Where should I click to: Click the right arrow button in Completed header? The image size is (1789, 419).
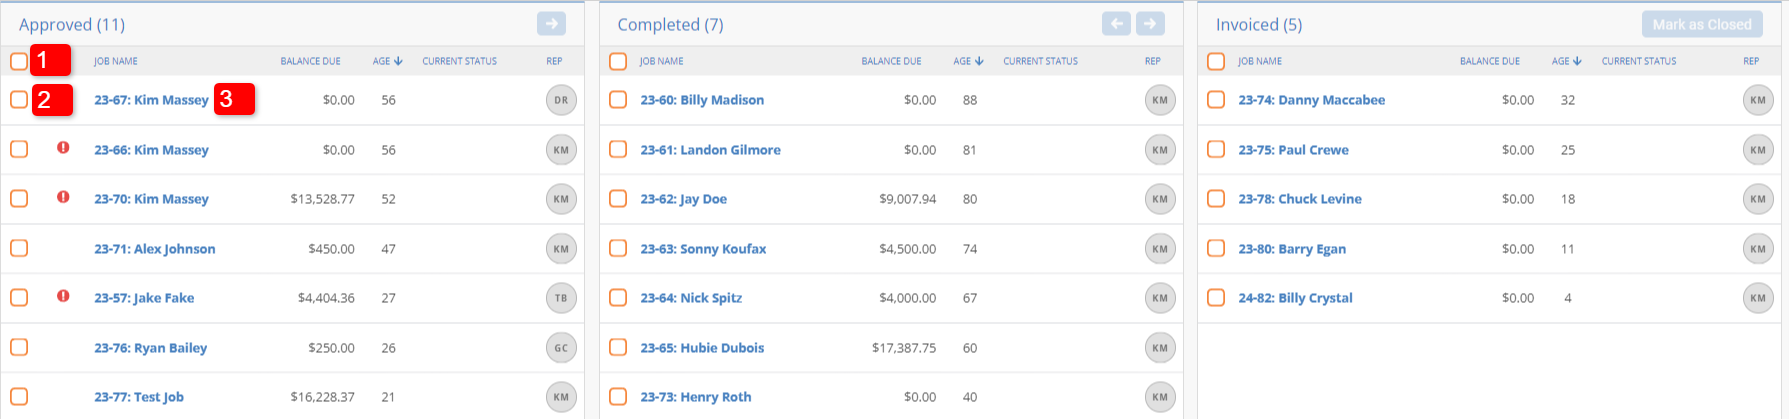tap(1151, 23)
